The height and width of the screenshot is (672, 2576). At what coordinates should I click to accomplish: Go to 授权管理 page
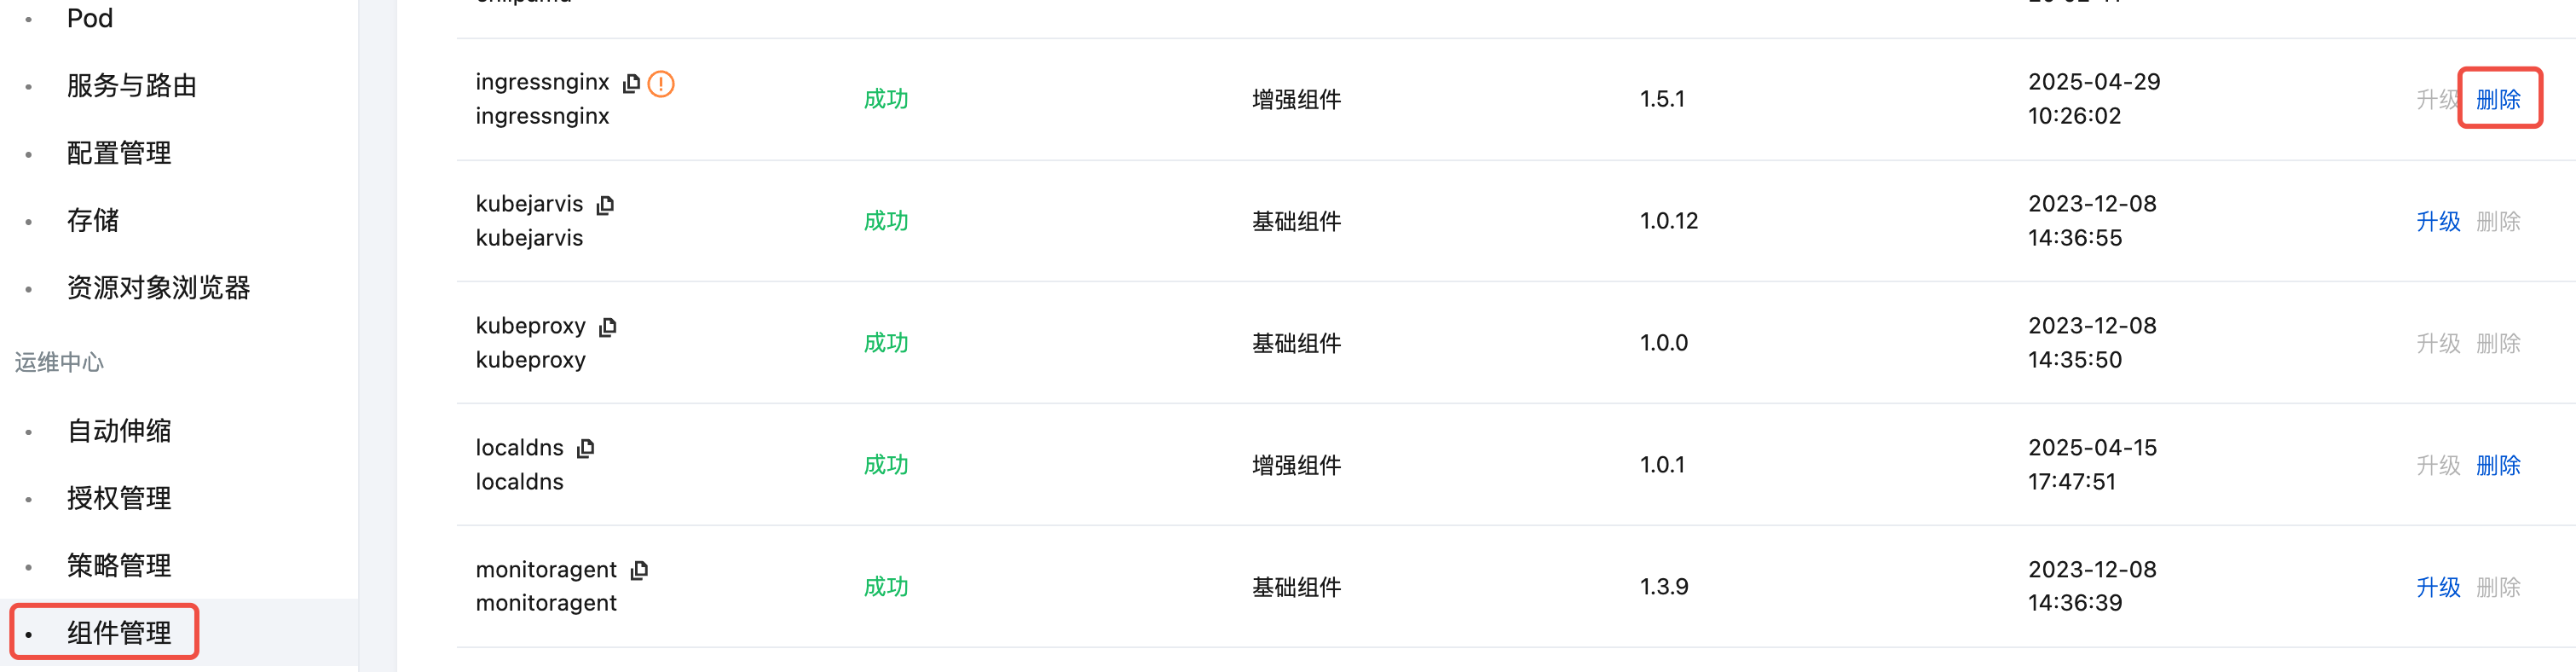[x=119, y=498]
